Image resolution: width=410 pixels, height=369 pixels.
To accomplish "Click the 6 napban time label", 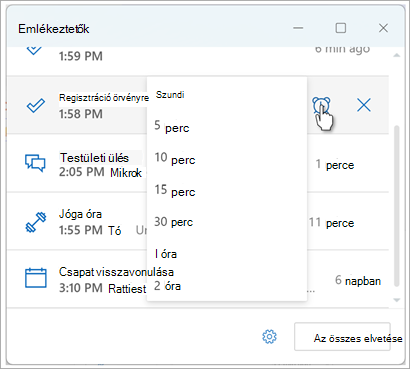I will (x=358, y=281).
